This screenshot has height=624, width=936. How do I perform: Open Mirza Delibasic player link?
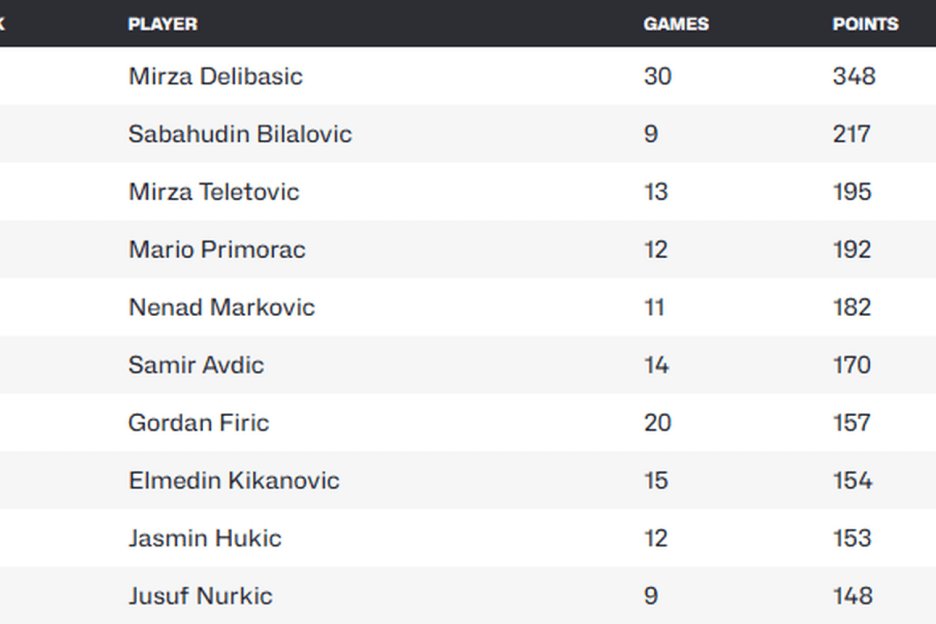pos(215,76)
